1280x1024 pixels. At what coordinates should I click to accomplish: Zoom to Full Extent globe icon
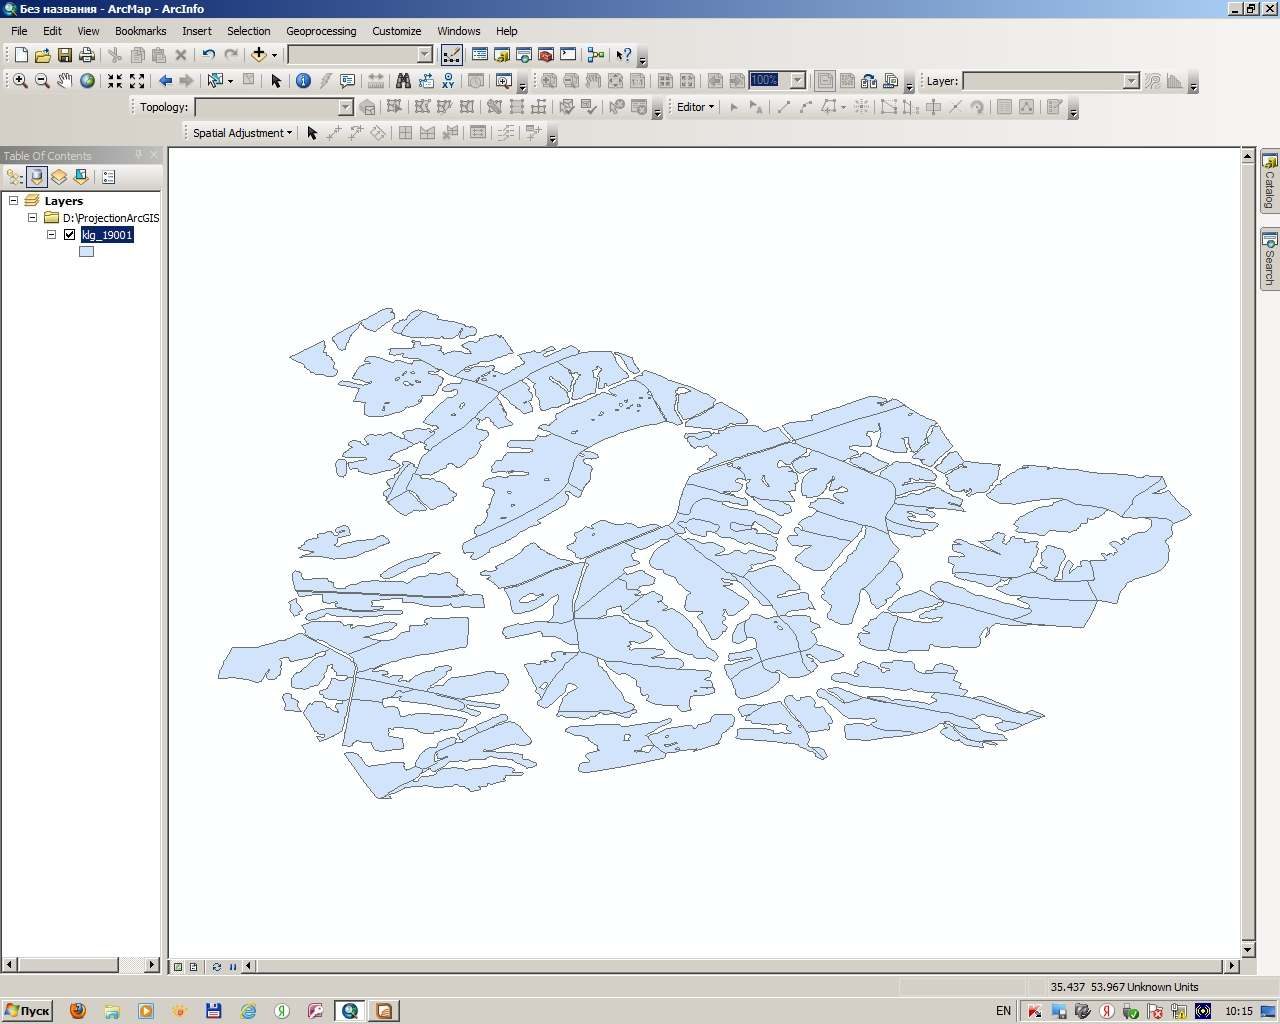coord(87,81)
